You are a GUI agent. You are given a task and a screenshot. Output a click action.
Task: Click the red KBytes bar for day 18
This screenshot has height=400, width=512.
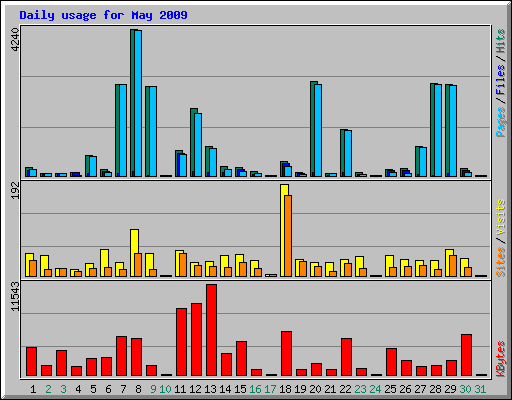[286, 354]
